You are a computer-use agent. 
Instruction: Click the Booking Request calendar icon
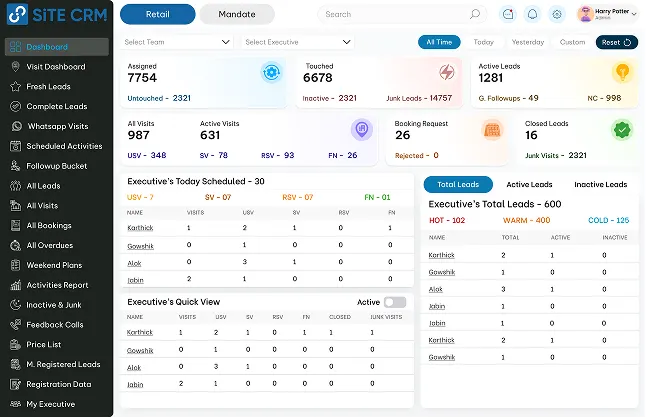click(x=492, y=130)
